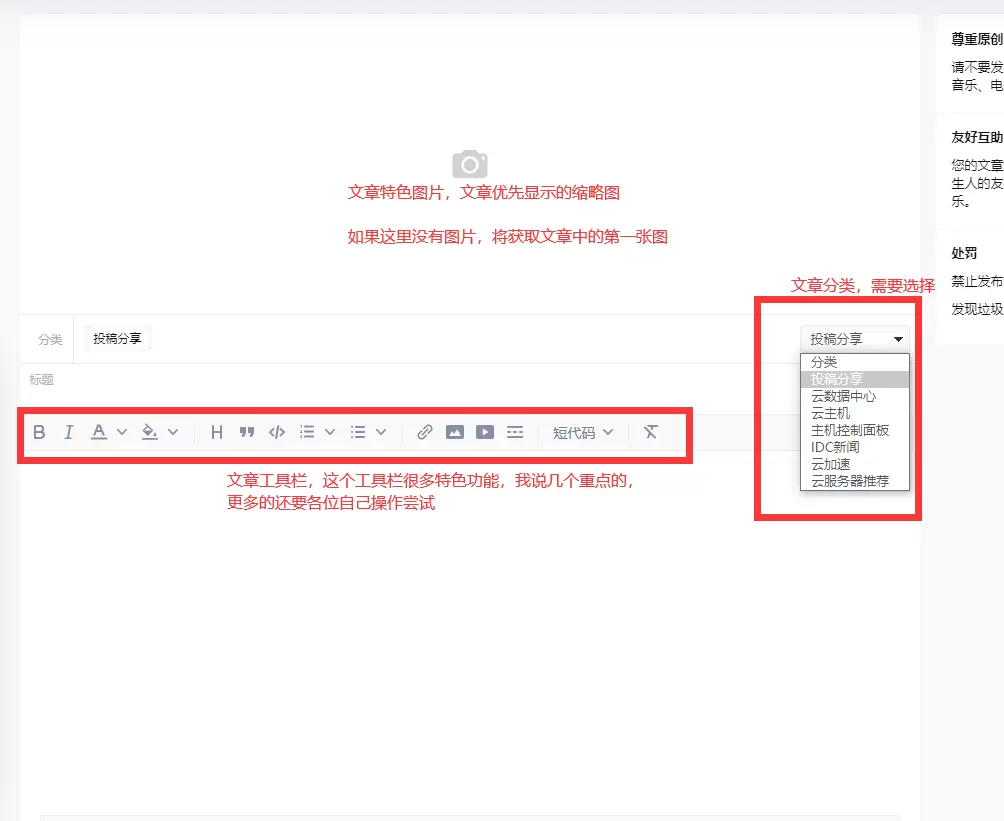This screenshot has height=821, width=1004.
Task: Click the highlight color swatch in toolbar
Action: [x=150, y=432]
